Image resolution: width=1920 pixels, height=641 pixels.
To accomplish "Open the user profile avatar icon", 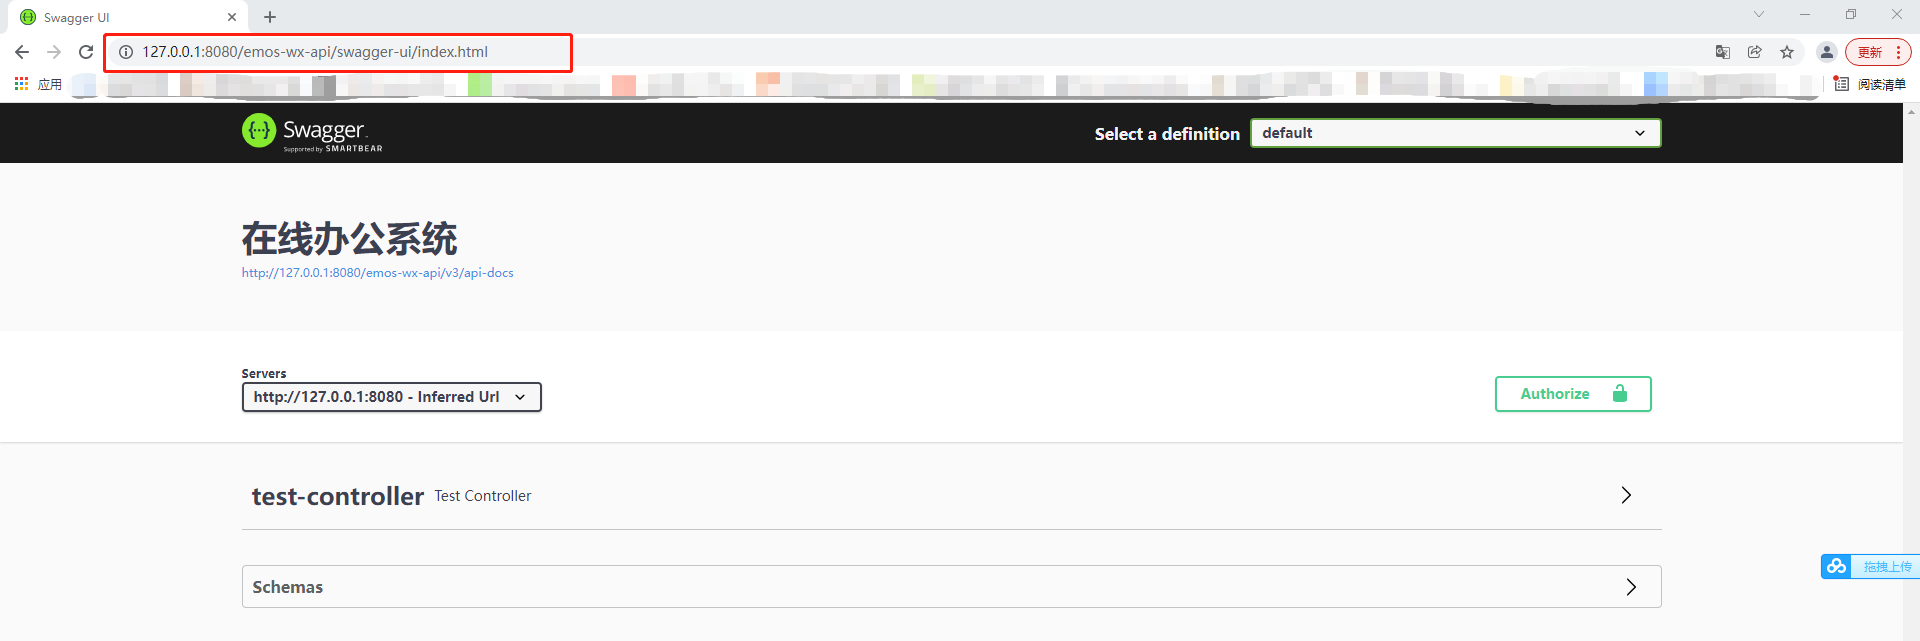I will pyautogui.click(x=1827, y=52).
